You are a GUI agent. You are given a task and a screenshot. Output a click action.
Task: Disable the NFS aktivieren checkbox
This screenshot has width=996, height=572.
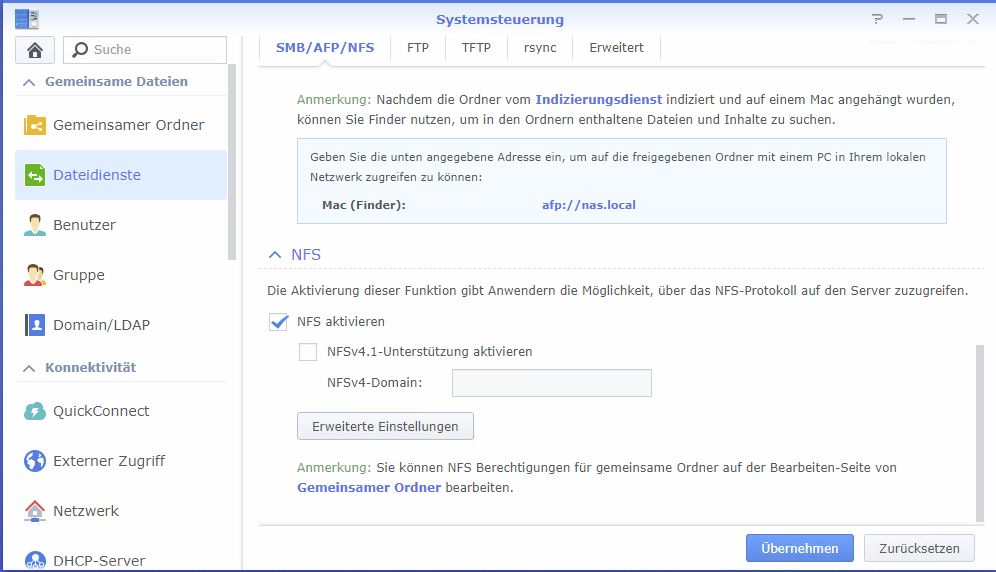[279, 322]
